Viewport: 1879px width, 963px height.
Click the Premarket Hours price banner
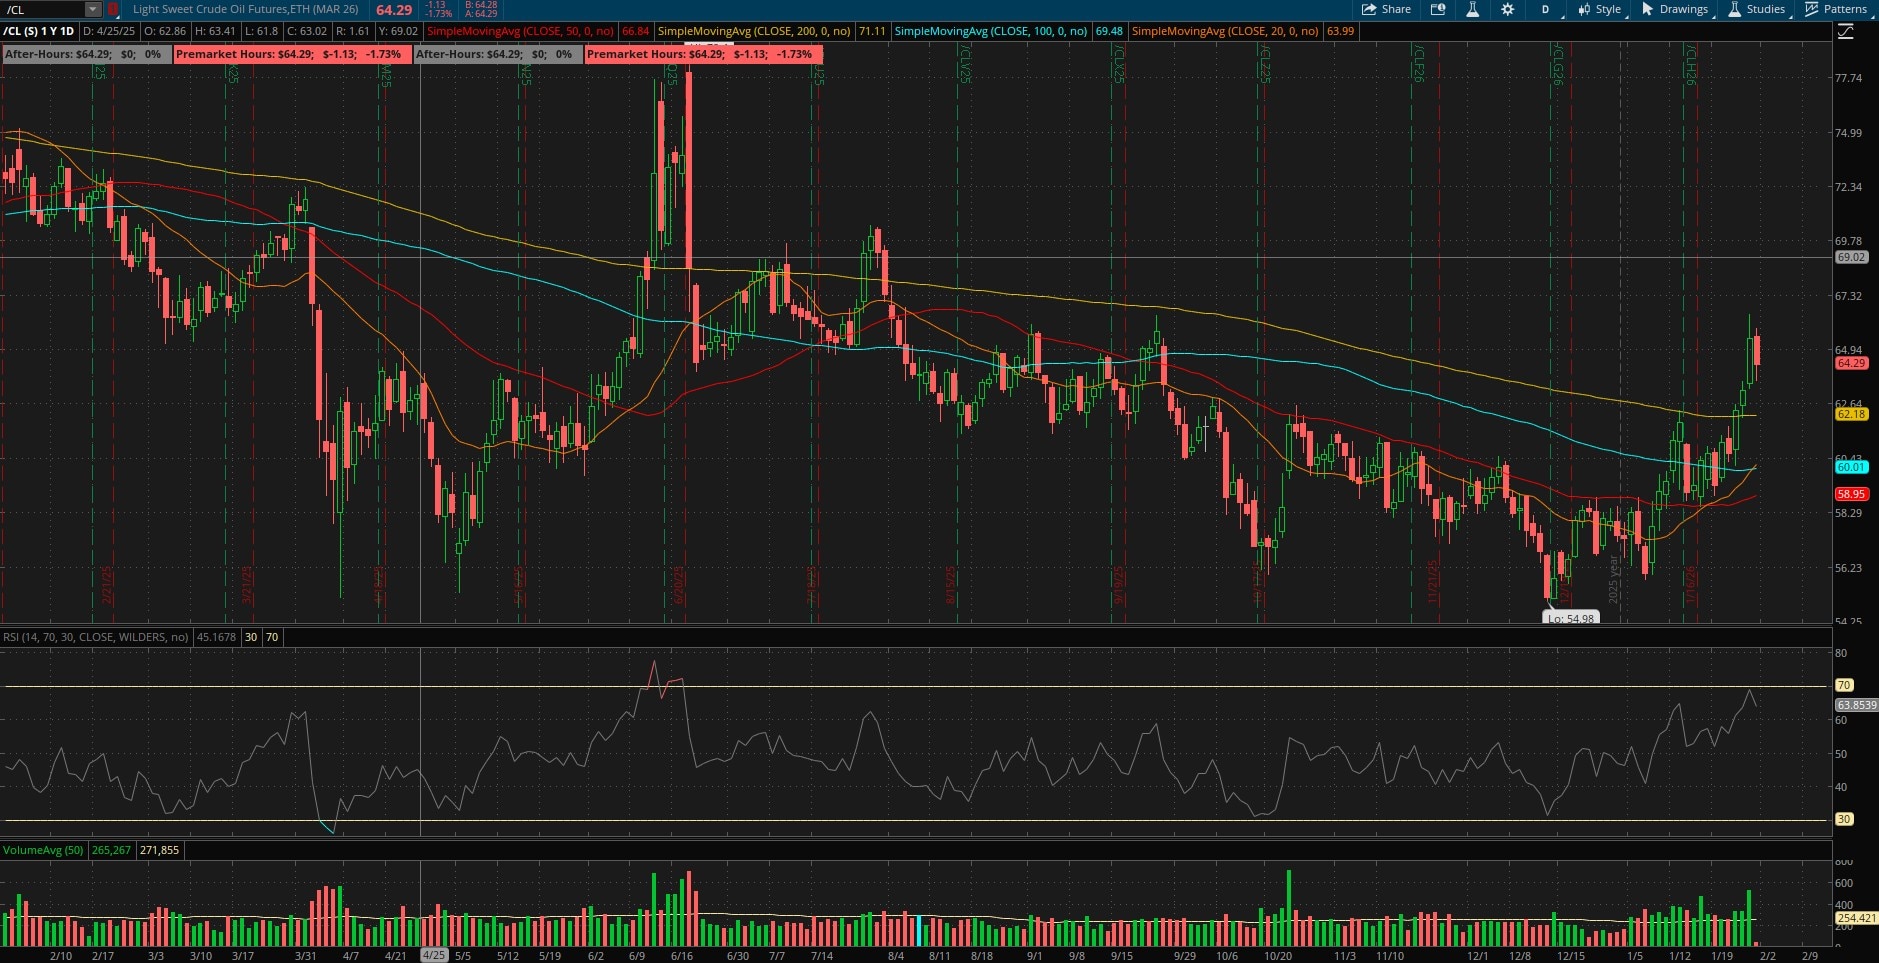(290, 54)
